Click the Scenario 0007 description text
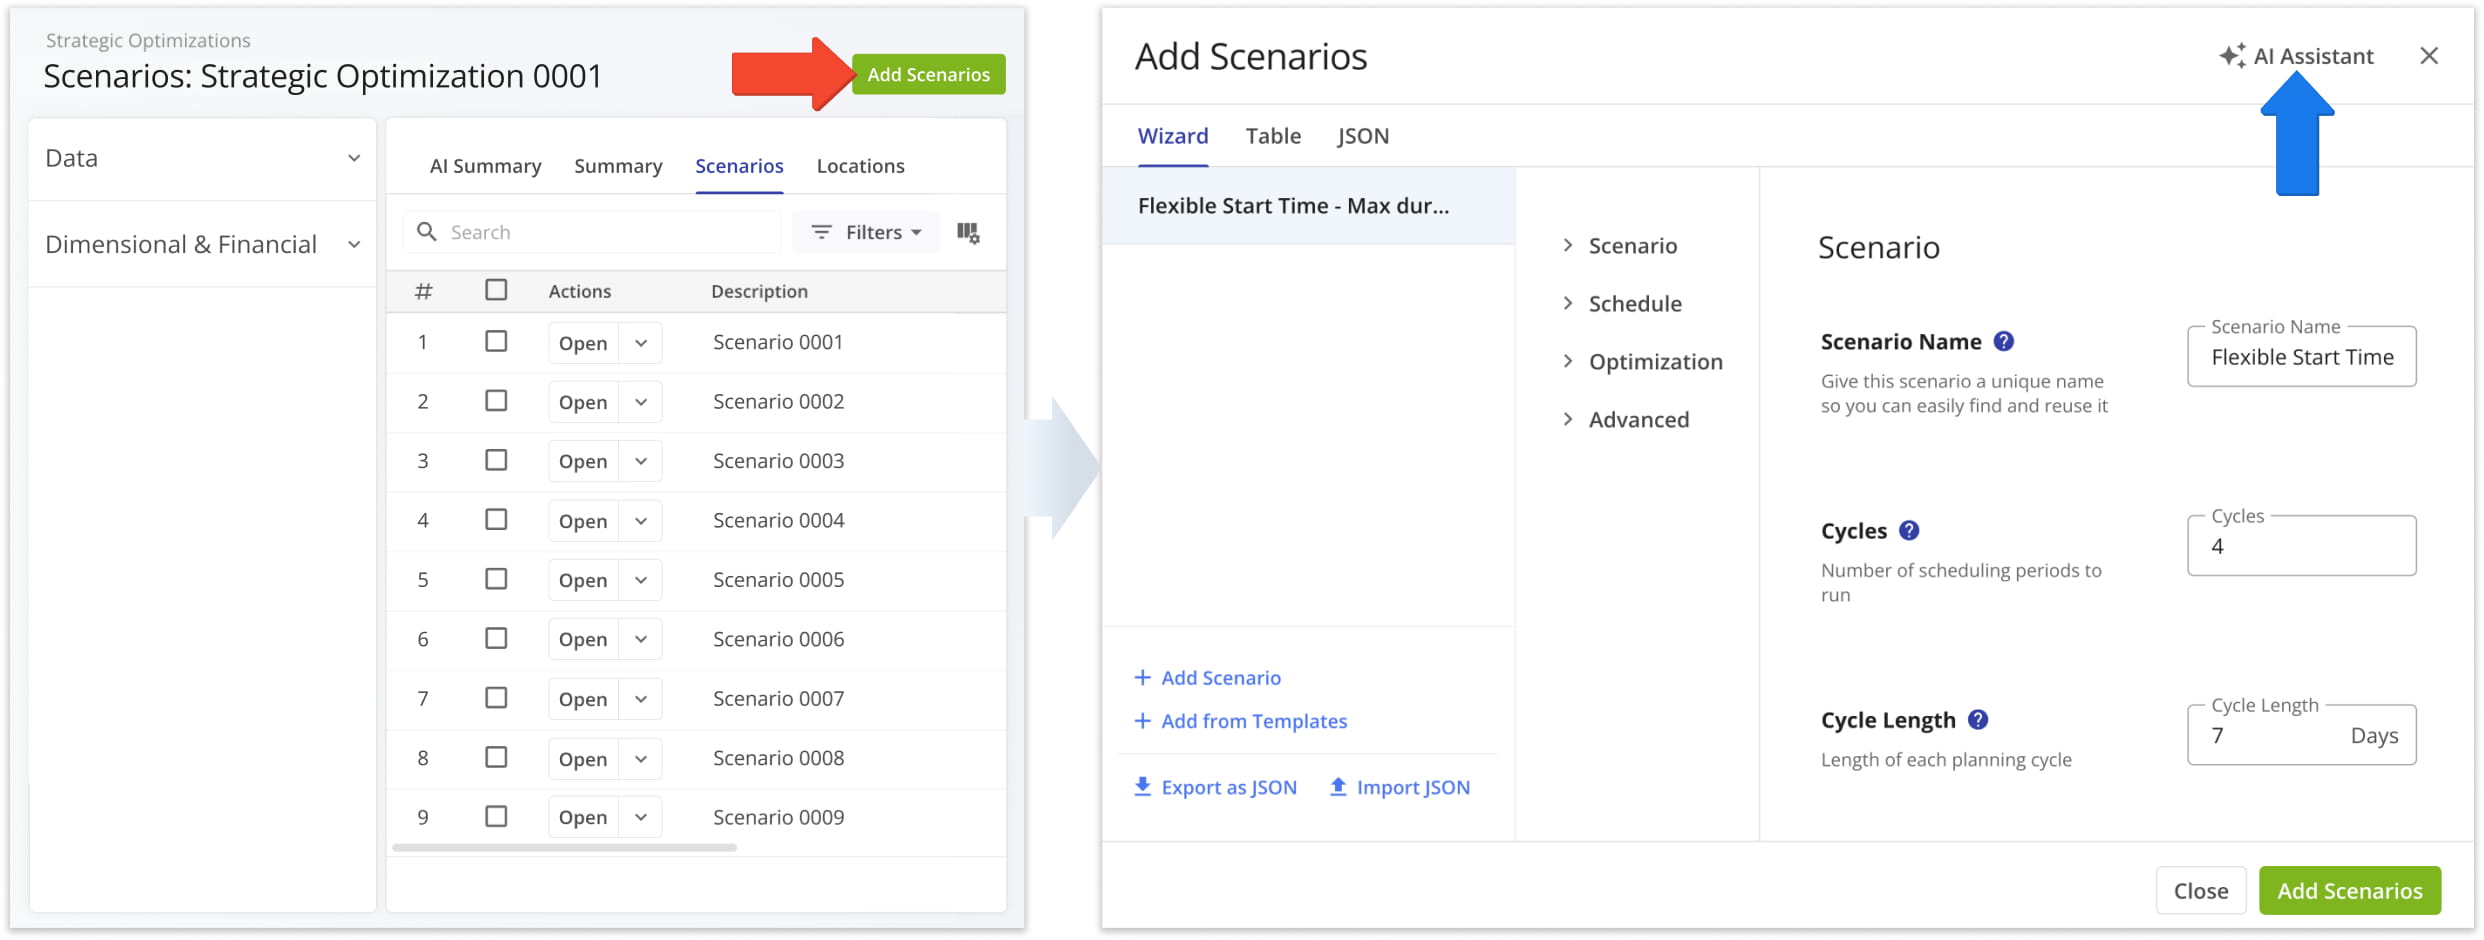This screenshot has width=2484, height=940. (778, 698)
